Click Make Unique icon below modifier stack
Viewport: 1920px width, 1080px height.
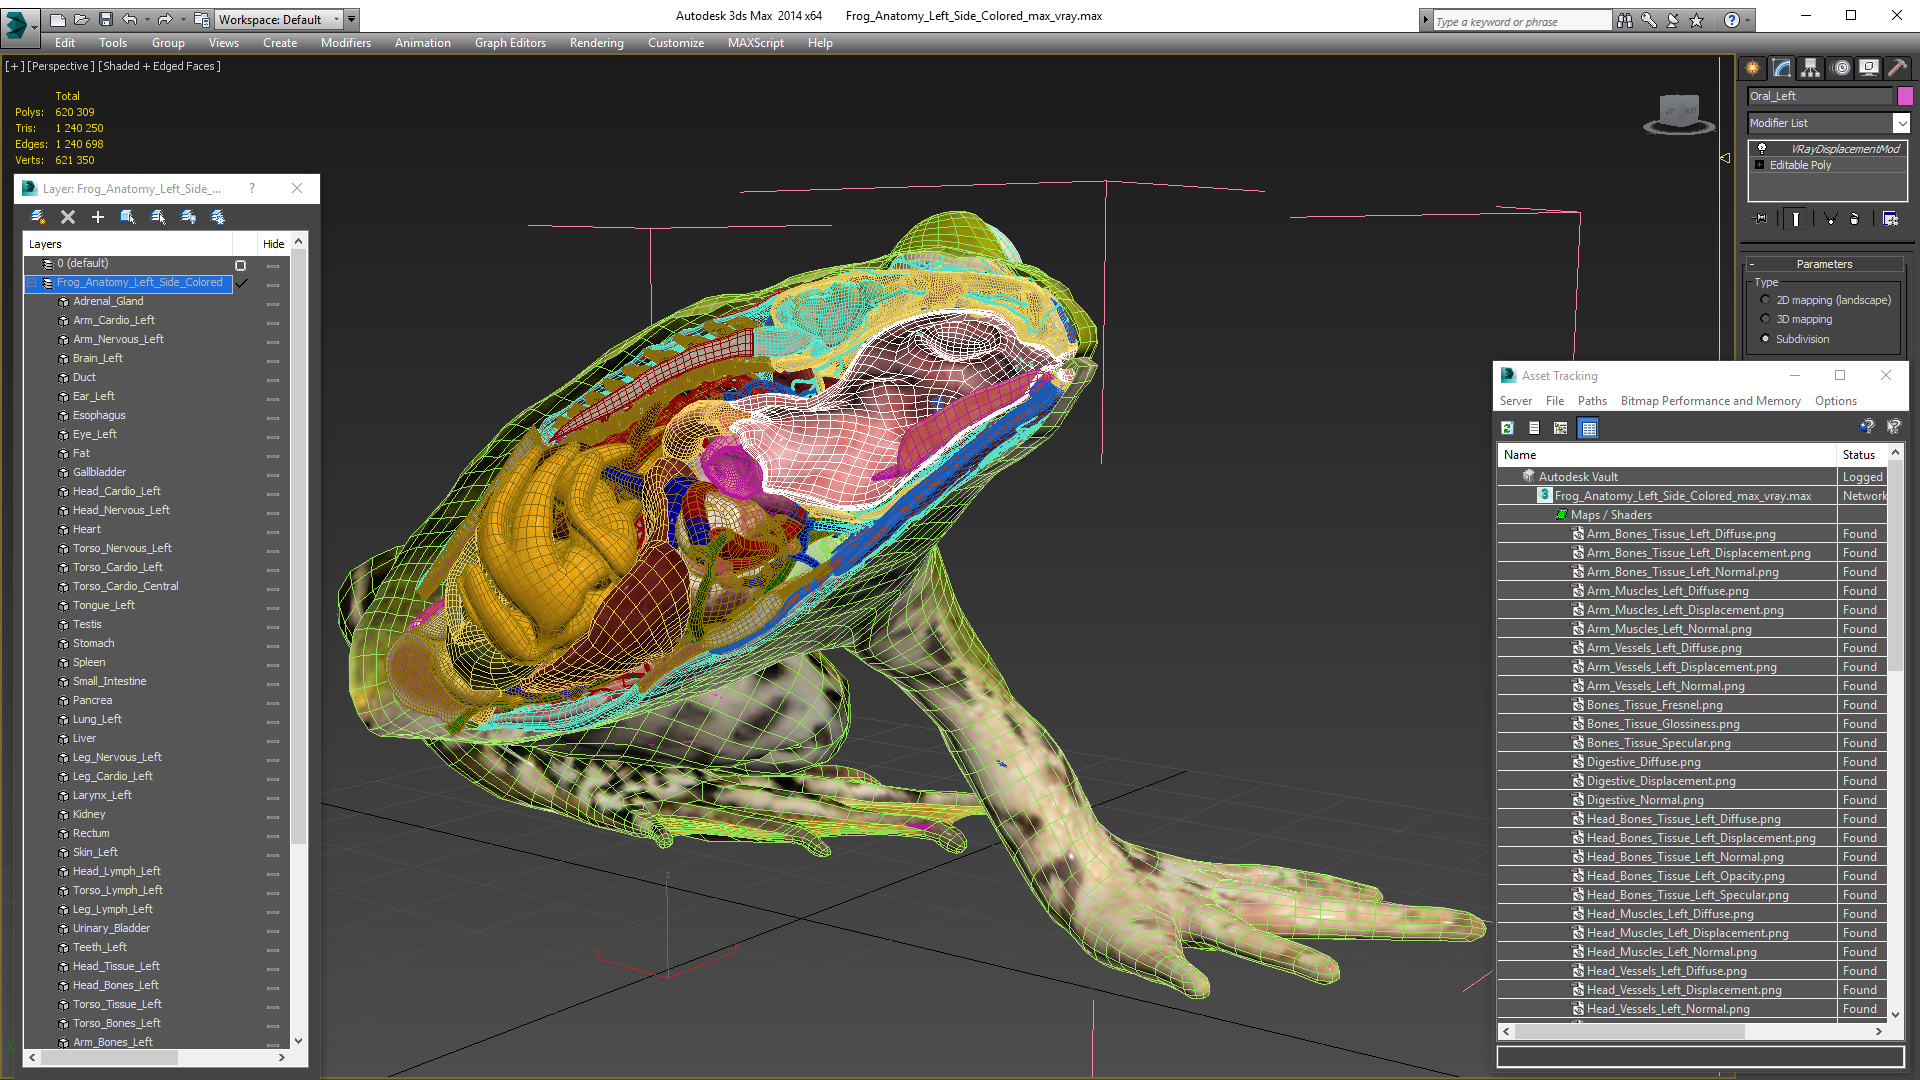click(1830, 218)
